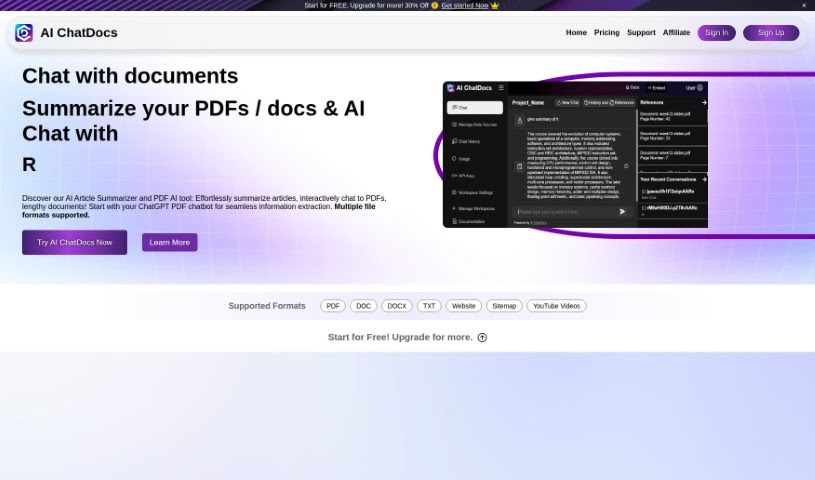Open the Affiliate page
Screen dimensions: 815x480
tap(676, 32)
